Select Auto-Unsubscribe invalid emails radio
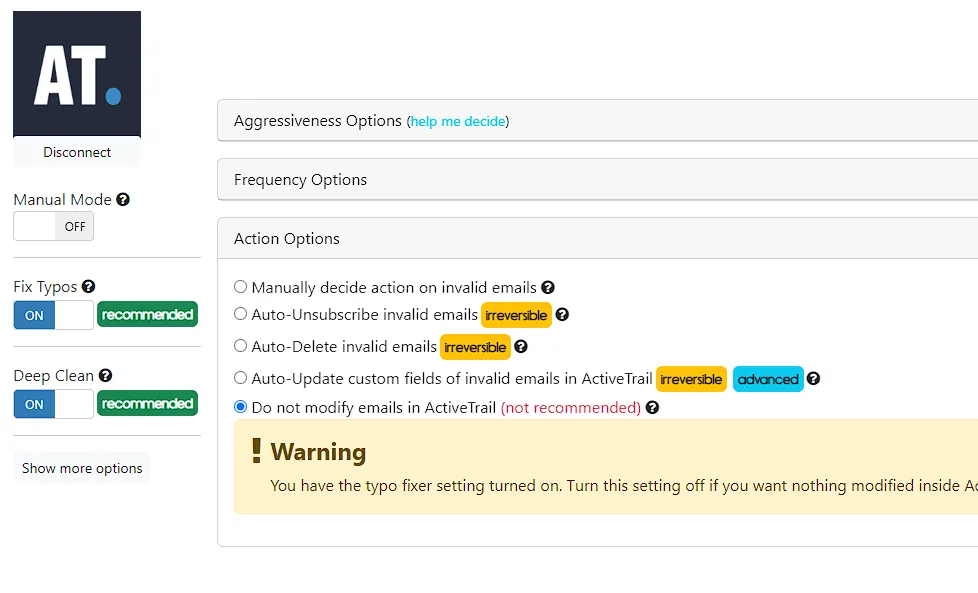Screen dimensions: 978x593 coord(240,314)
